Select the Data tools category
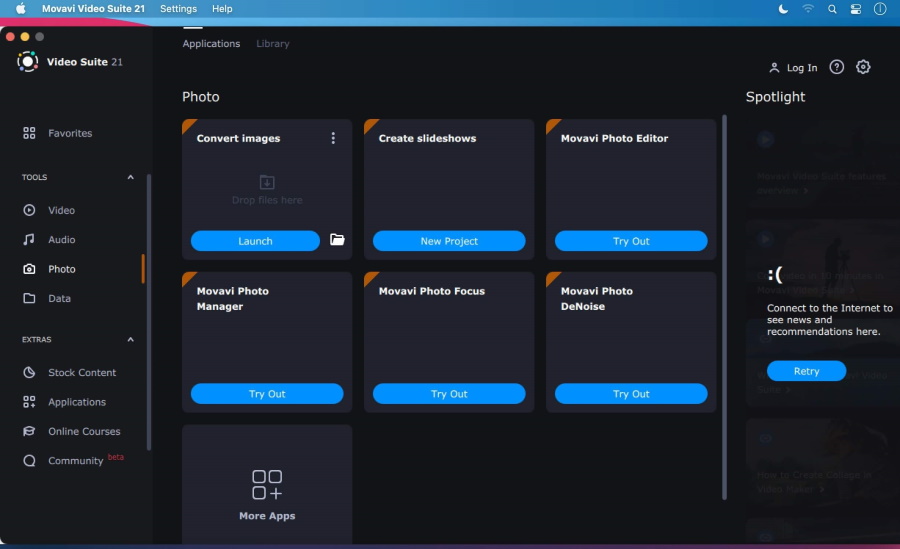Image resolution: width=900 pixels, height=549 pixels. (x=46, y=298)
